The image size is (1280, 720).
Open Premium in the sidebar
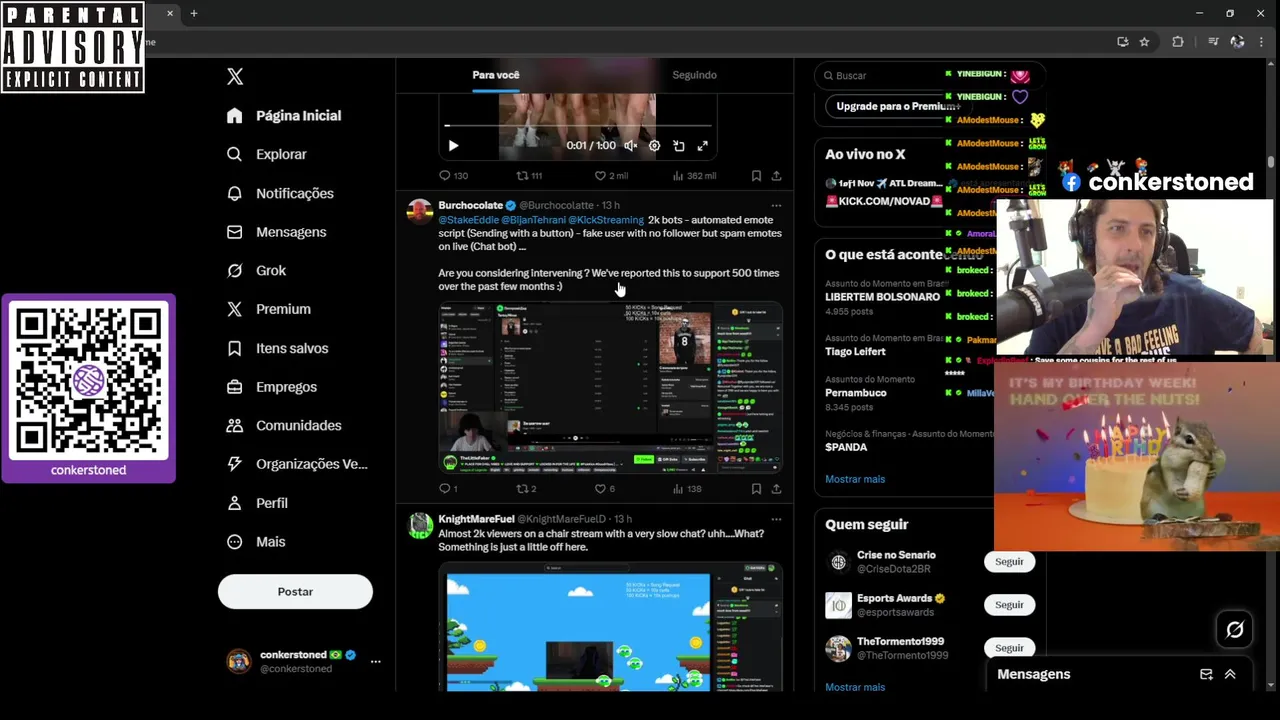pyautogui.click(x=268, y=309)
